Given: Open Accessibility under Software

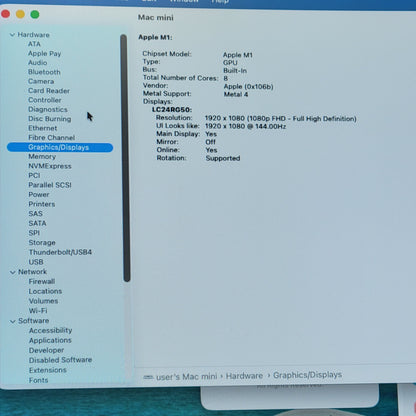Looking at the screenshot, I should (x=51, y=330).
